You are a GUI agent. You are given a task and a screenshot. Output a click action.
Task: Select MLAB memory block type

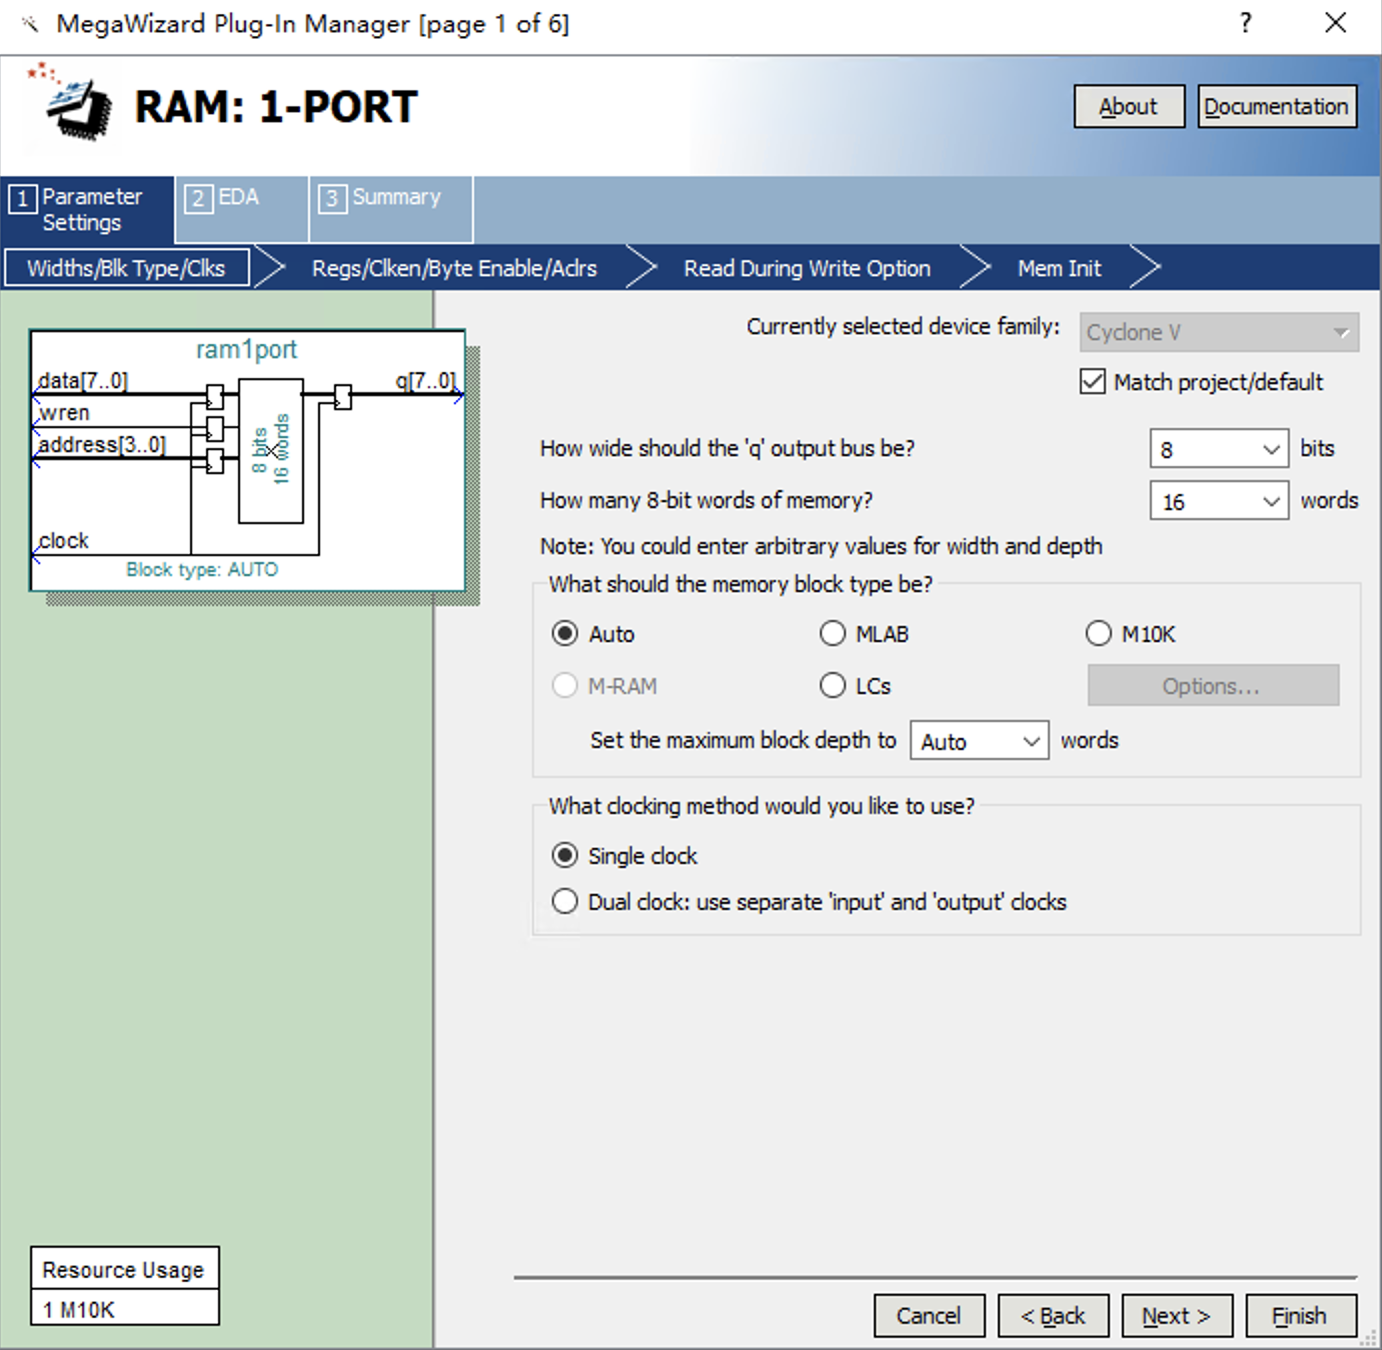[833, 634]
